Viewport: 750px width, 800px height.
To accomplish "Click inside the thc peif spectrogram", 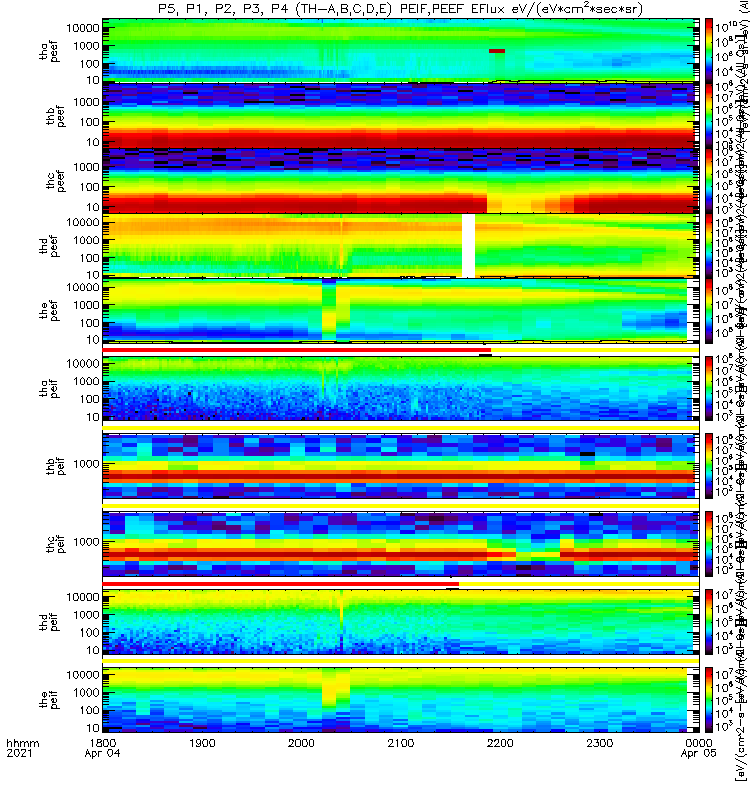I will click(401, 544).
